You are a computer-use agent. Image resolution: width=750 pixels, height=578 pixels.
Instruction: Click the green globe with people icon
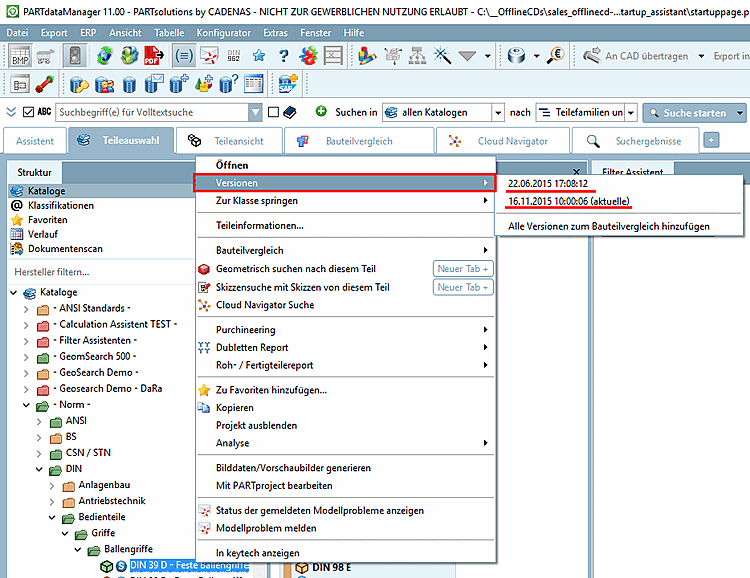(x=129, y=56)
